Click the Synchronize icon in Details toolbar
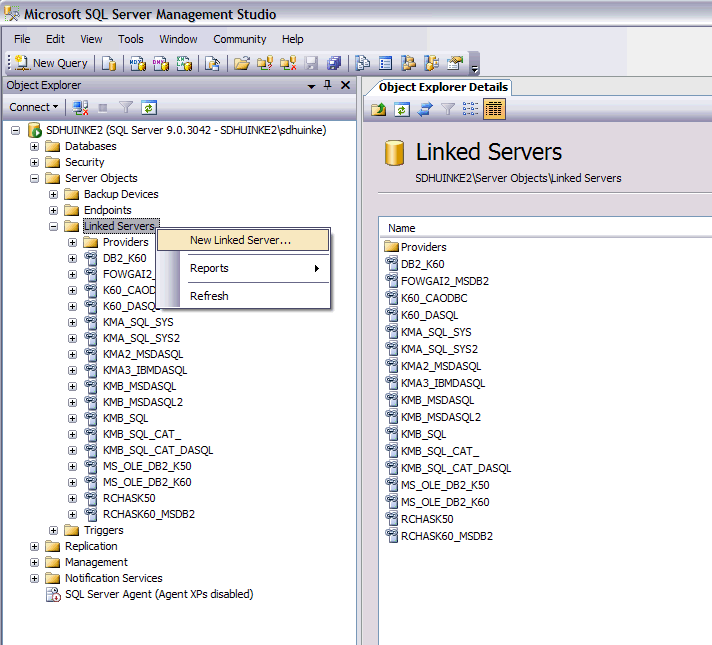712x645 pixels. pyautogui.click(x=425, y=109)
